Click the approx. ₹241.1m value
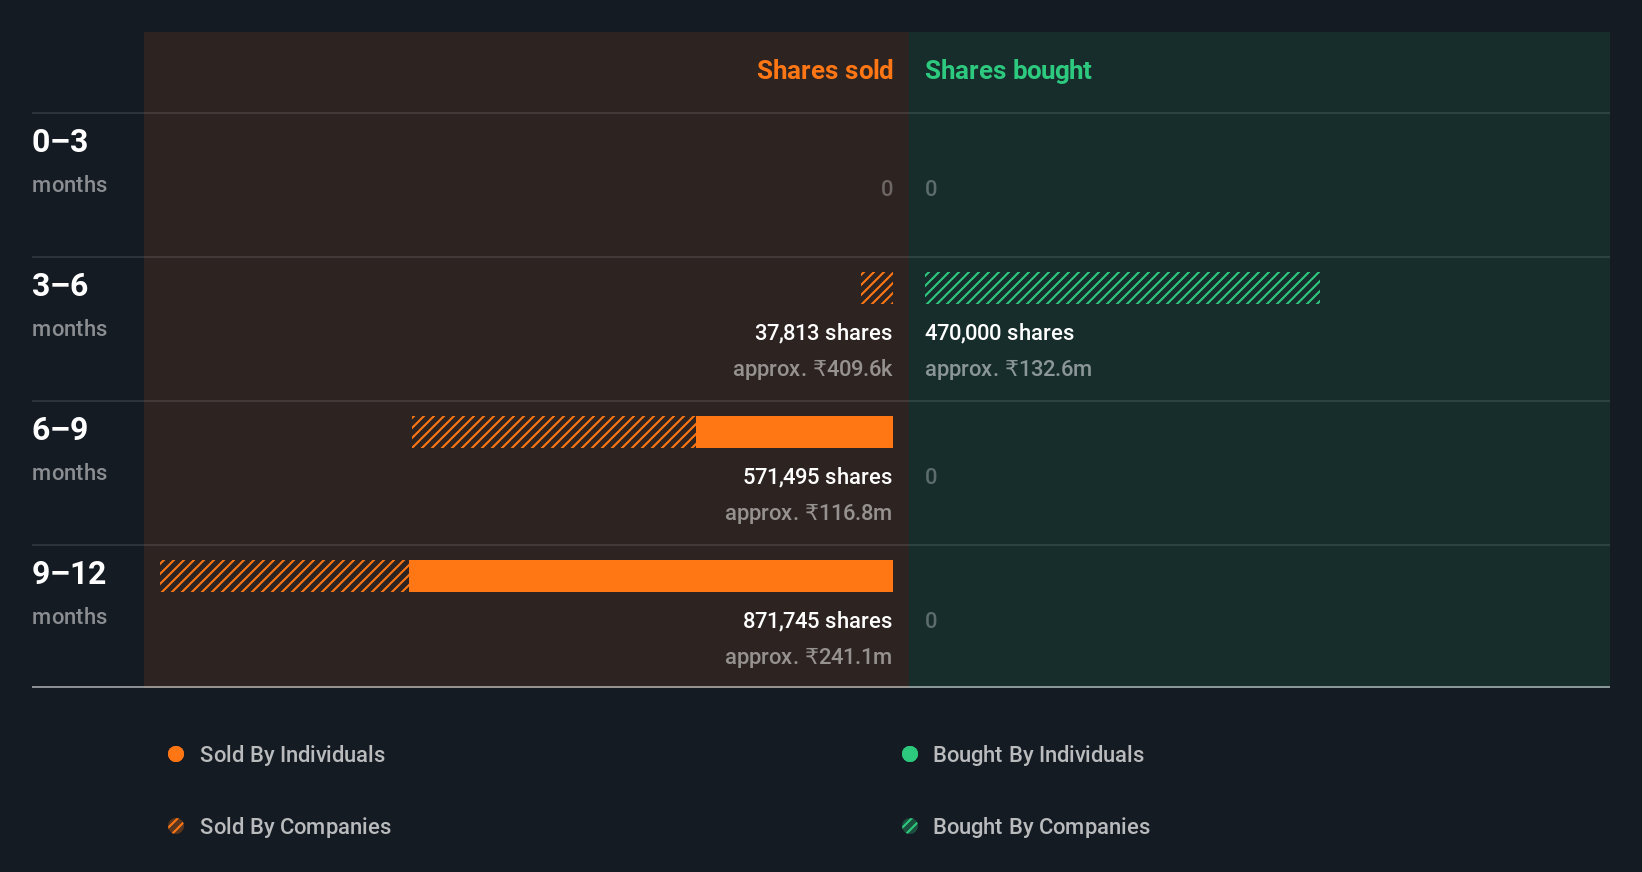Image resolution: width=1642 pixels, height=872 pixels. [x=808, y=656]
